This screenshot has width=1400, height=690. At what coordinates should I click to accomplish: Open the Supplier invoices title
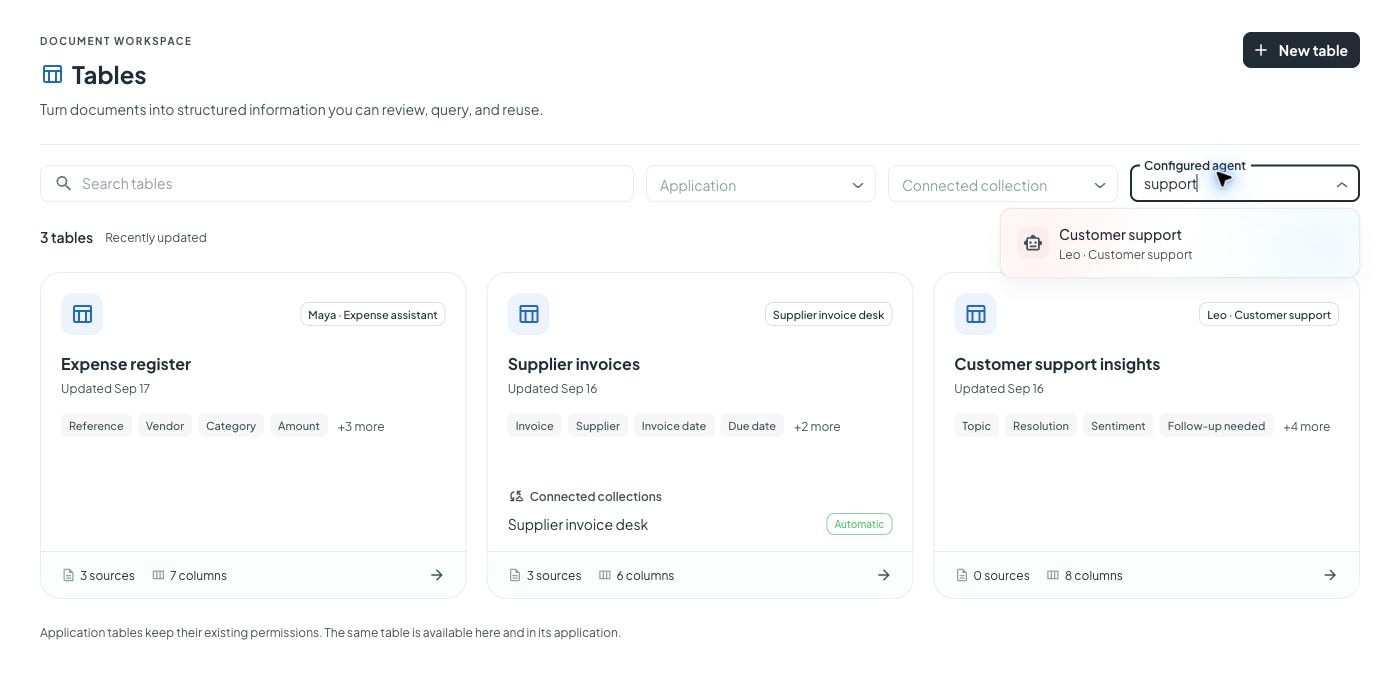[x=574, y=364]
